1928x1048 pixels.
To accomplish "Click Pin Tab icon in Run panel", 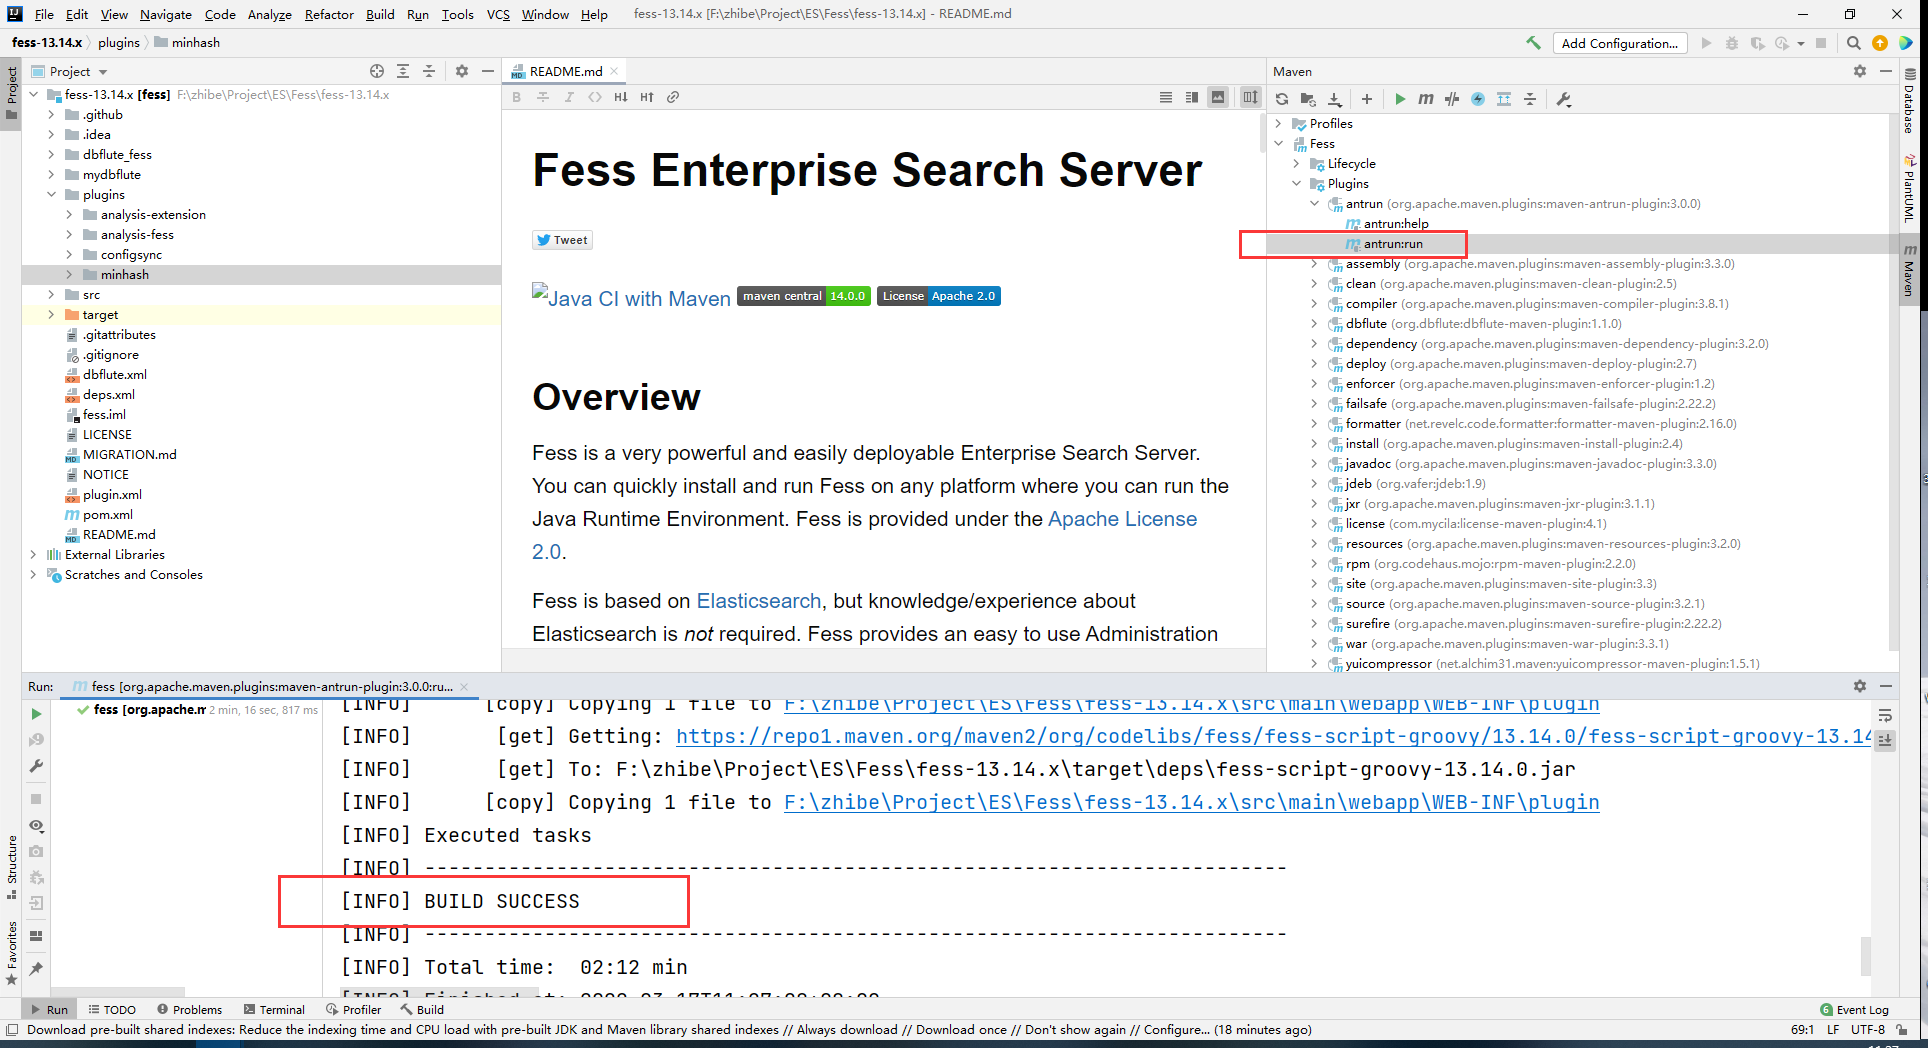I will (37, 969).
